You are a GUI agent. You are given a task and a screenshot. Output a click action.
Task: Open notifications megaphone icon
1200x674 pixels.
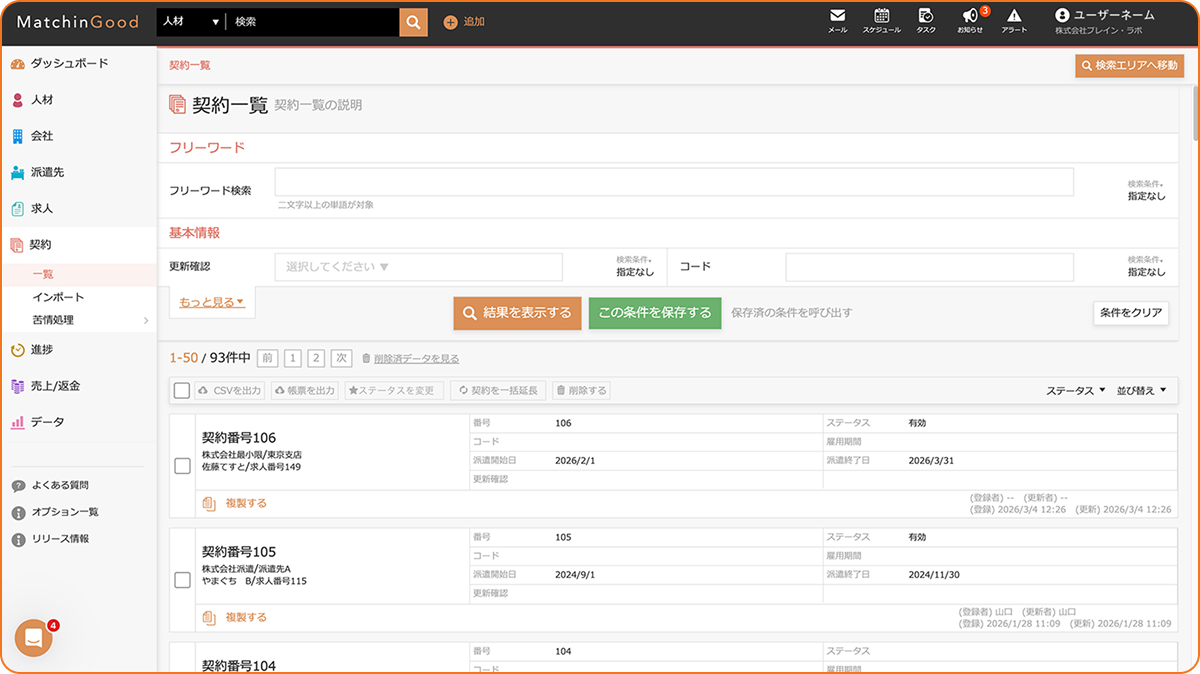969,16
